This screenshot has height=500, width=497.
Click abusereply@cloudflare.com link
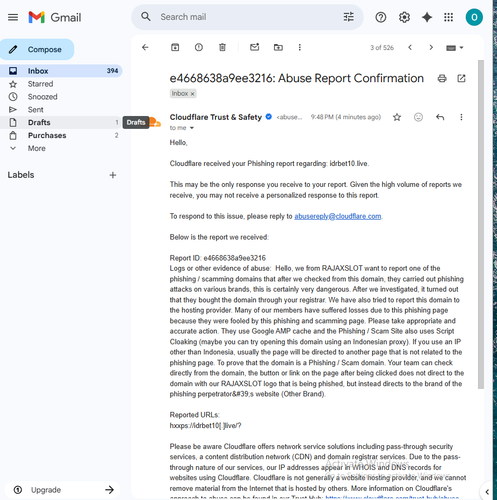338,216
